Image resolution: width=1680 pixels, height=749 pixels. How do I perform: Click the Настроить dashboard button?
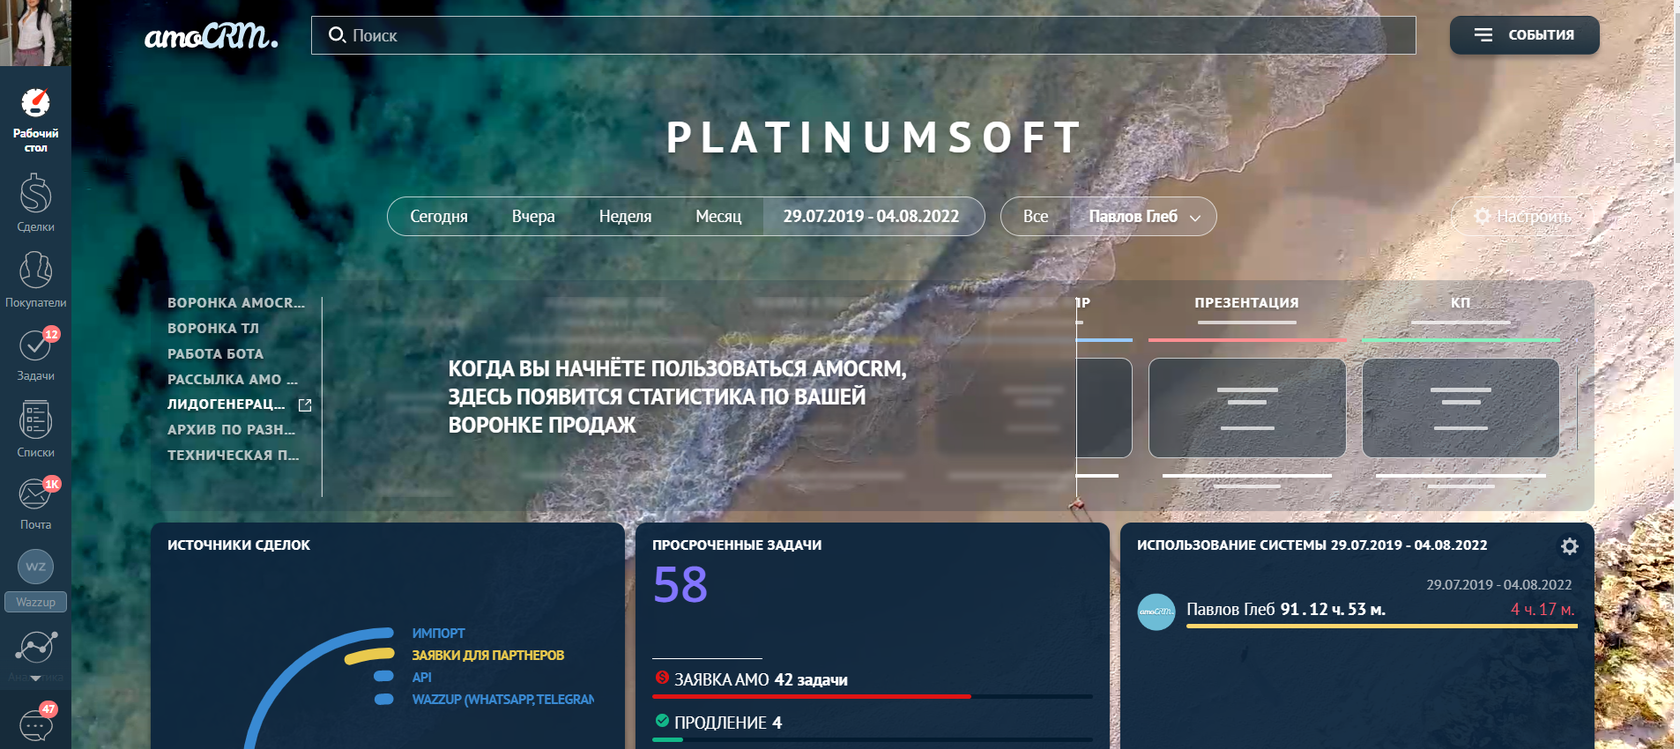[x=1523, y=216]
